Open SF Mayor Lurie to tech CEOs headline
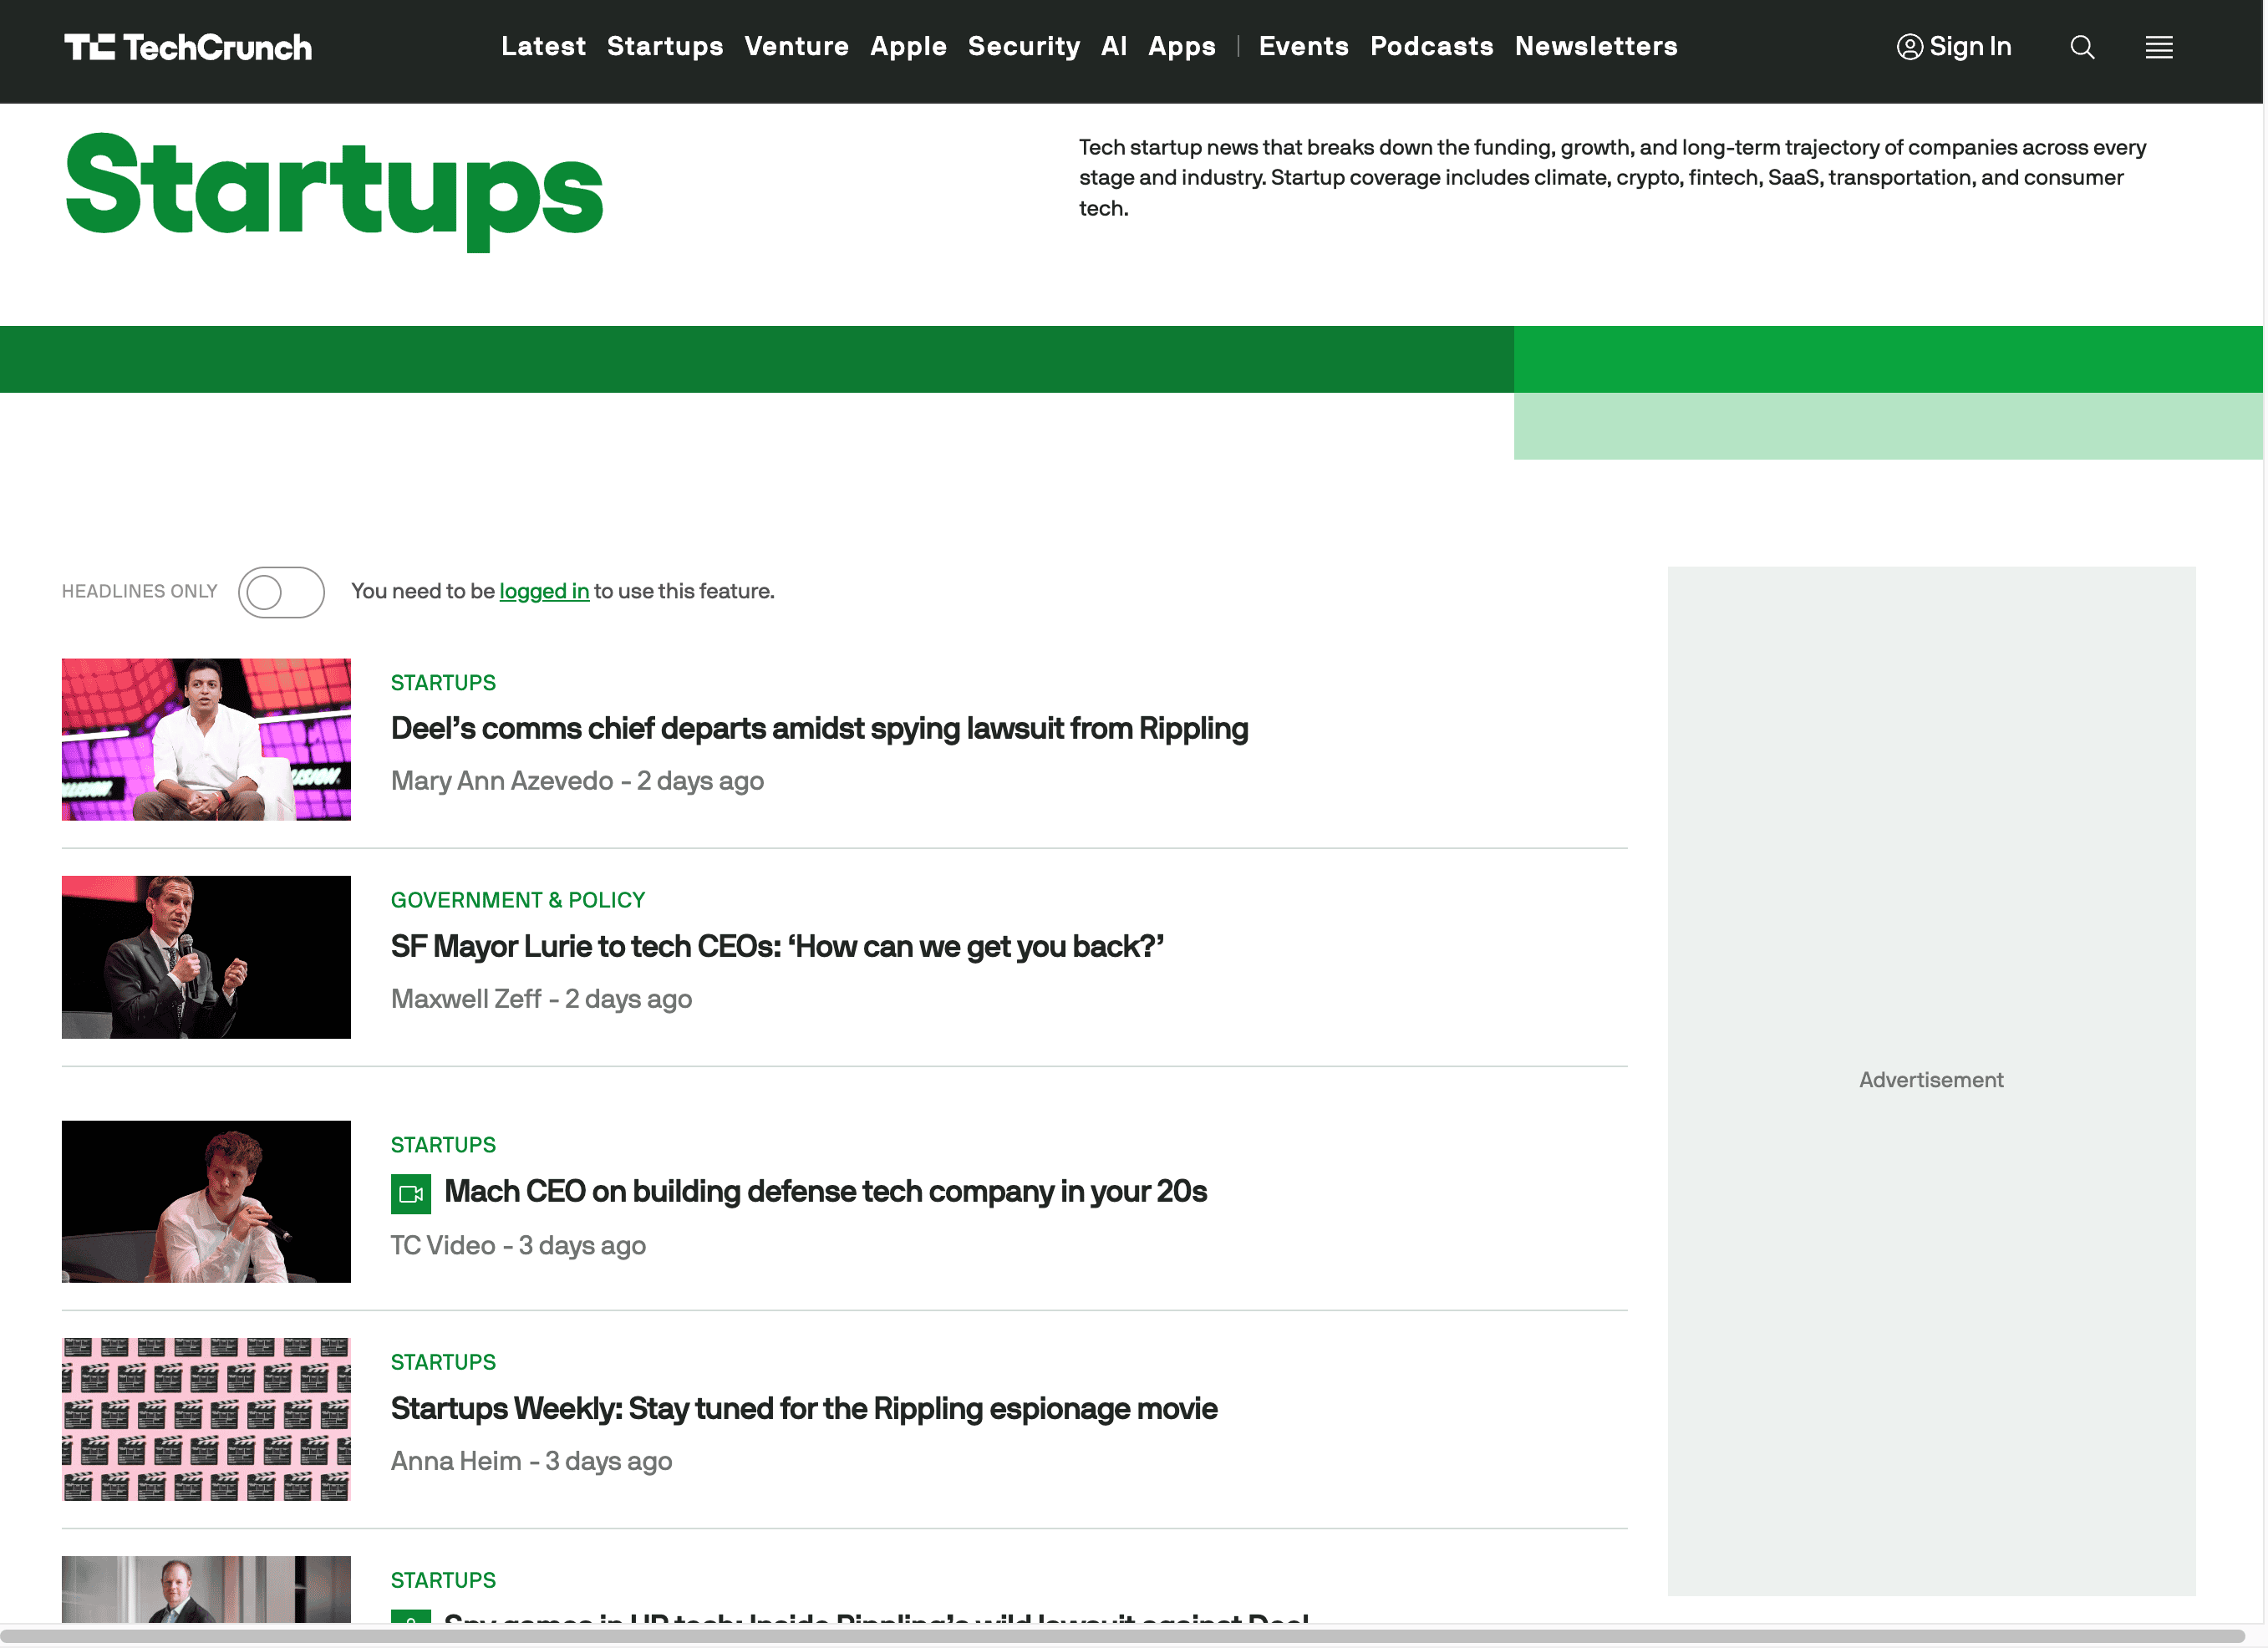2268x1648 pixels. tap(777, 946)
